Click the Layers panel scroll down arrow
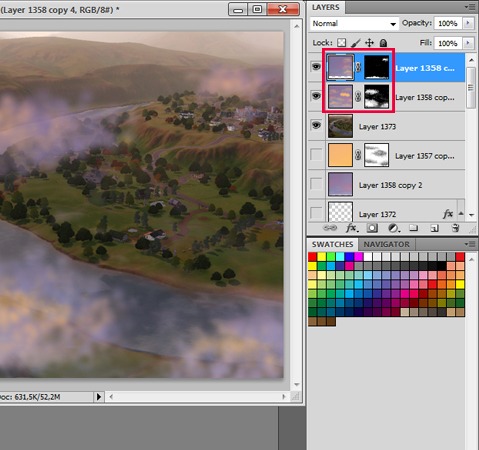 point(471,215)
